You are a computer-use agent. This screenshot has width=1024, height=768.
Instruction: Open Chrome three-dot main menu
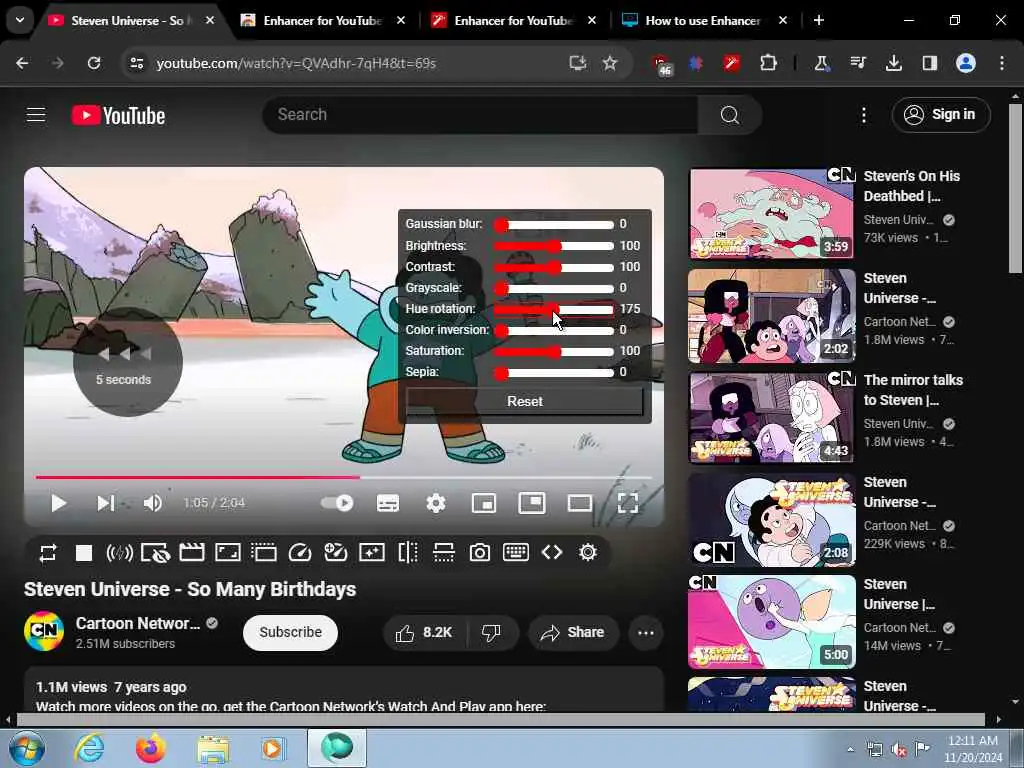[1002, 63]
